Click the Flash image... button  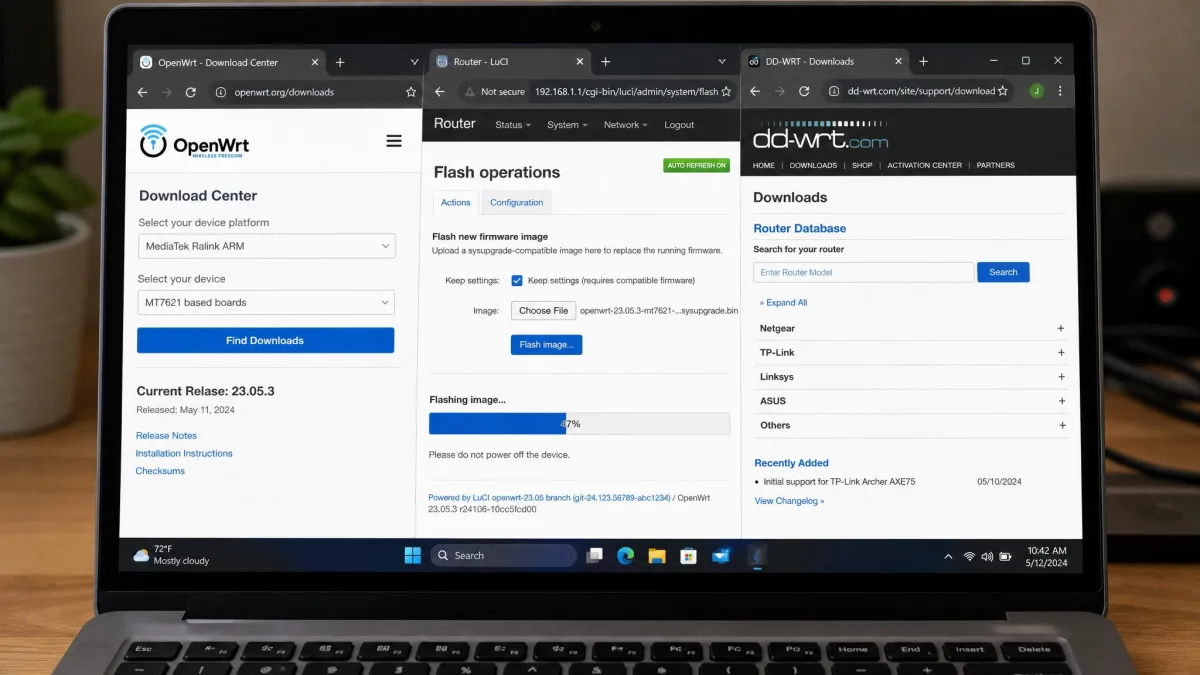pos(546,344)
